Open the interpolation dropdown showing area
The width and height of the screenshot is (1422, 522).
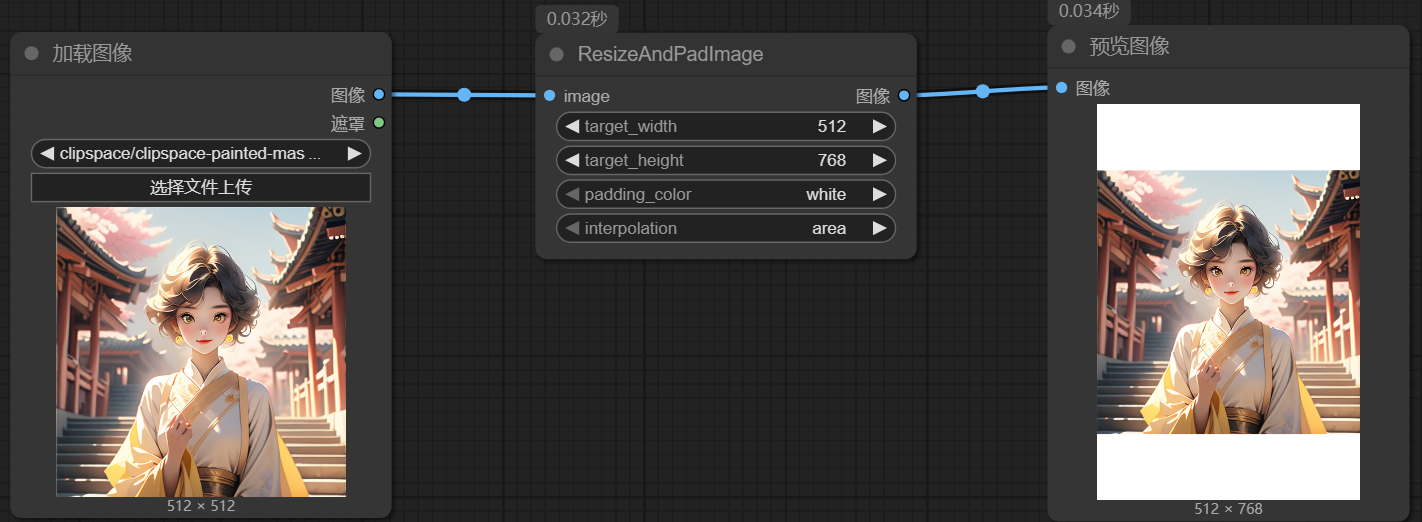coord(725,228)
